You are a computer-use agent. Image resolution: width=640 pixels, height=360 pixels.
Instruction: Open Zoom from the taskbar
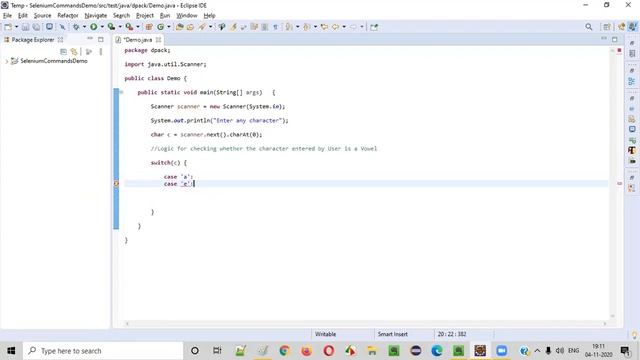coord(502,351)
